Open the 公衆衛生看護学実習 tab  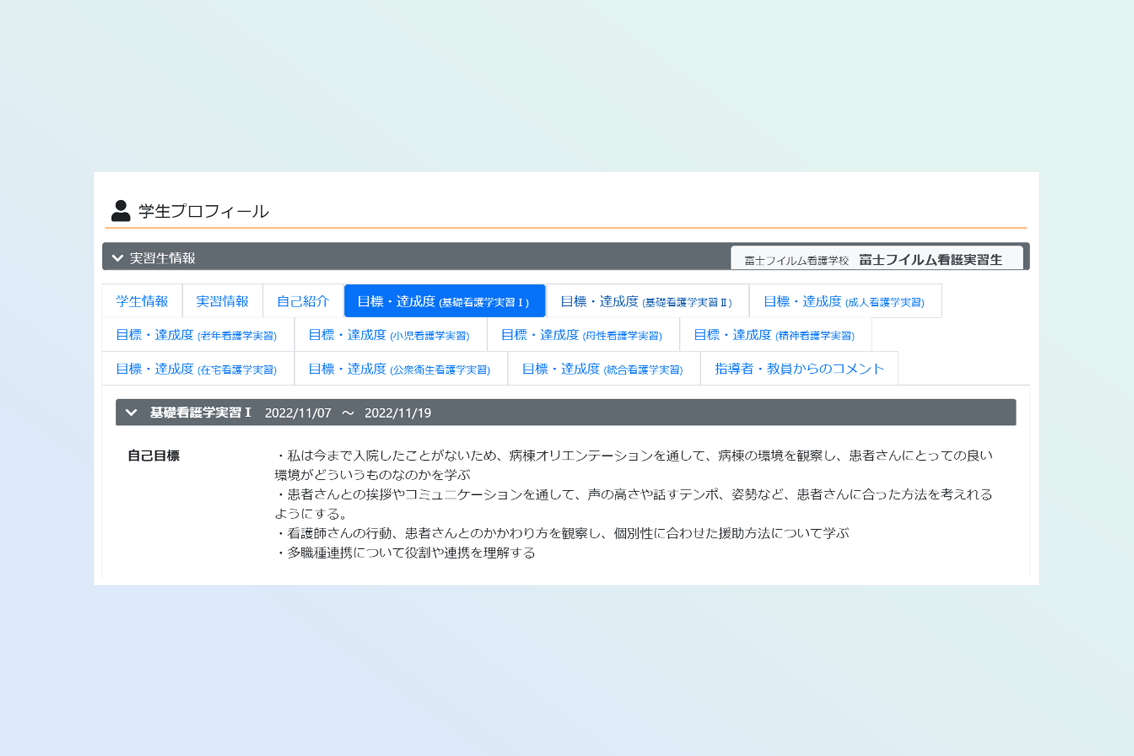click(400, 369)
